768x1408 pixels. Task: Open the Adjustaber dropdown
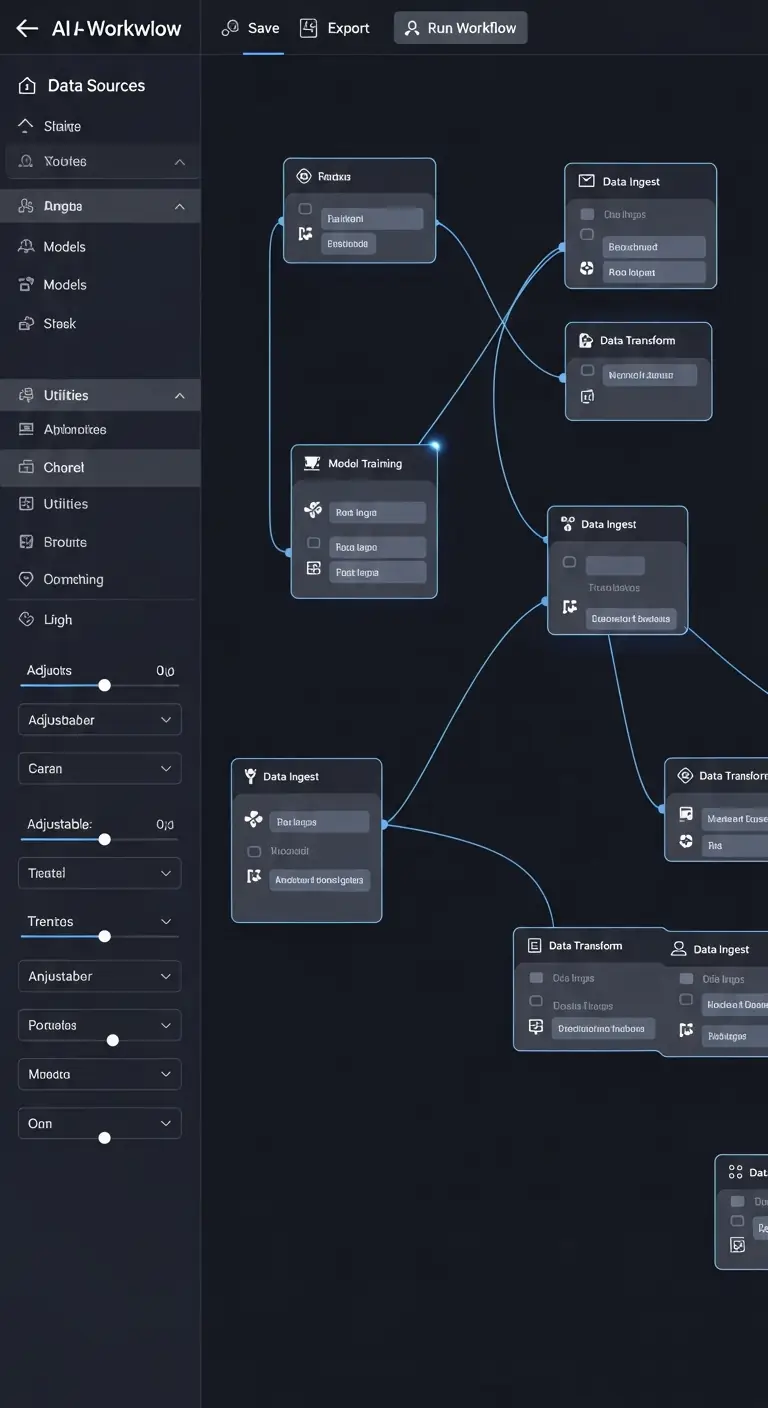(x=99, y=720)
